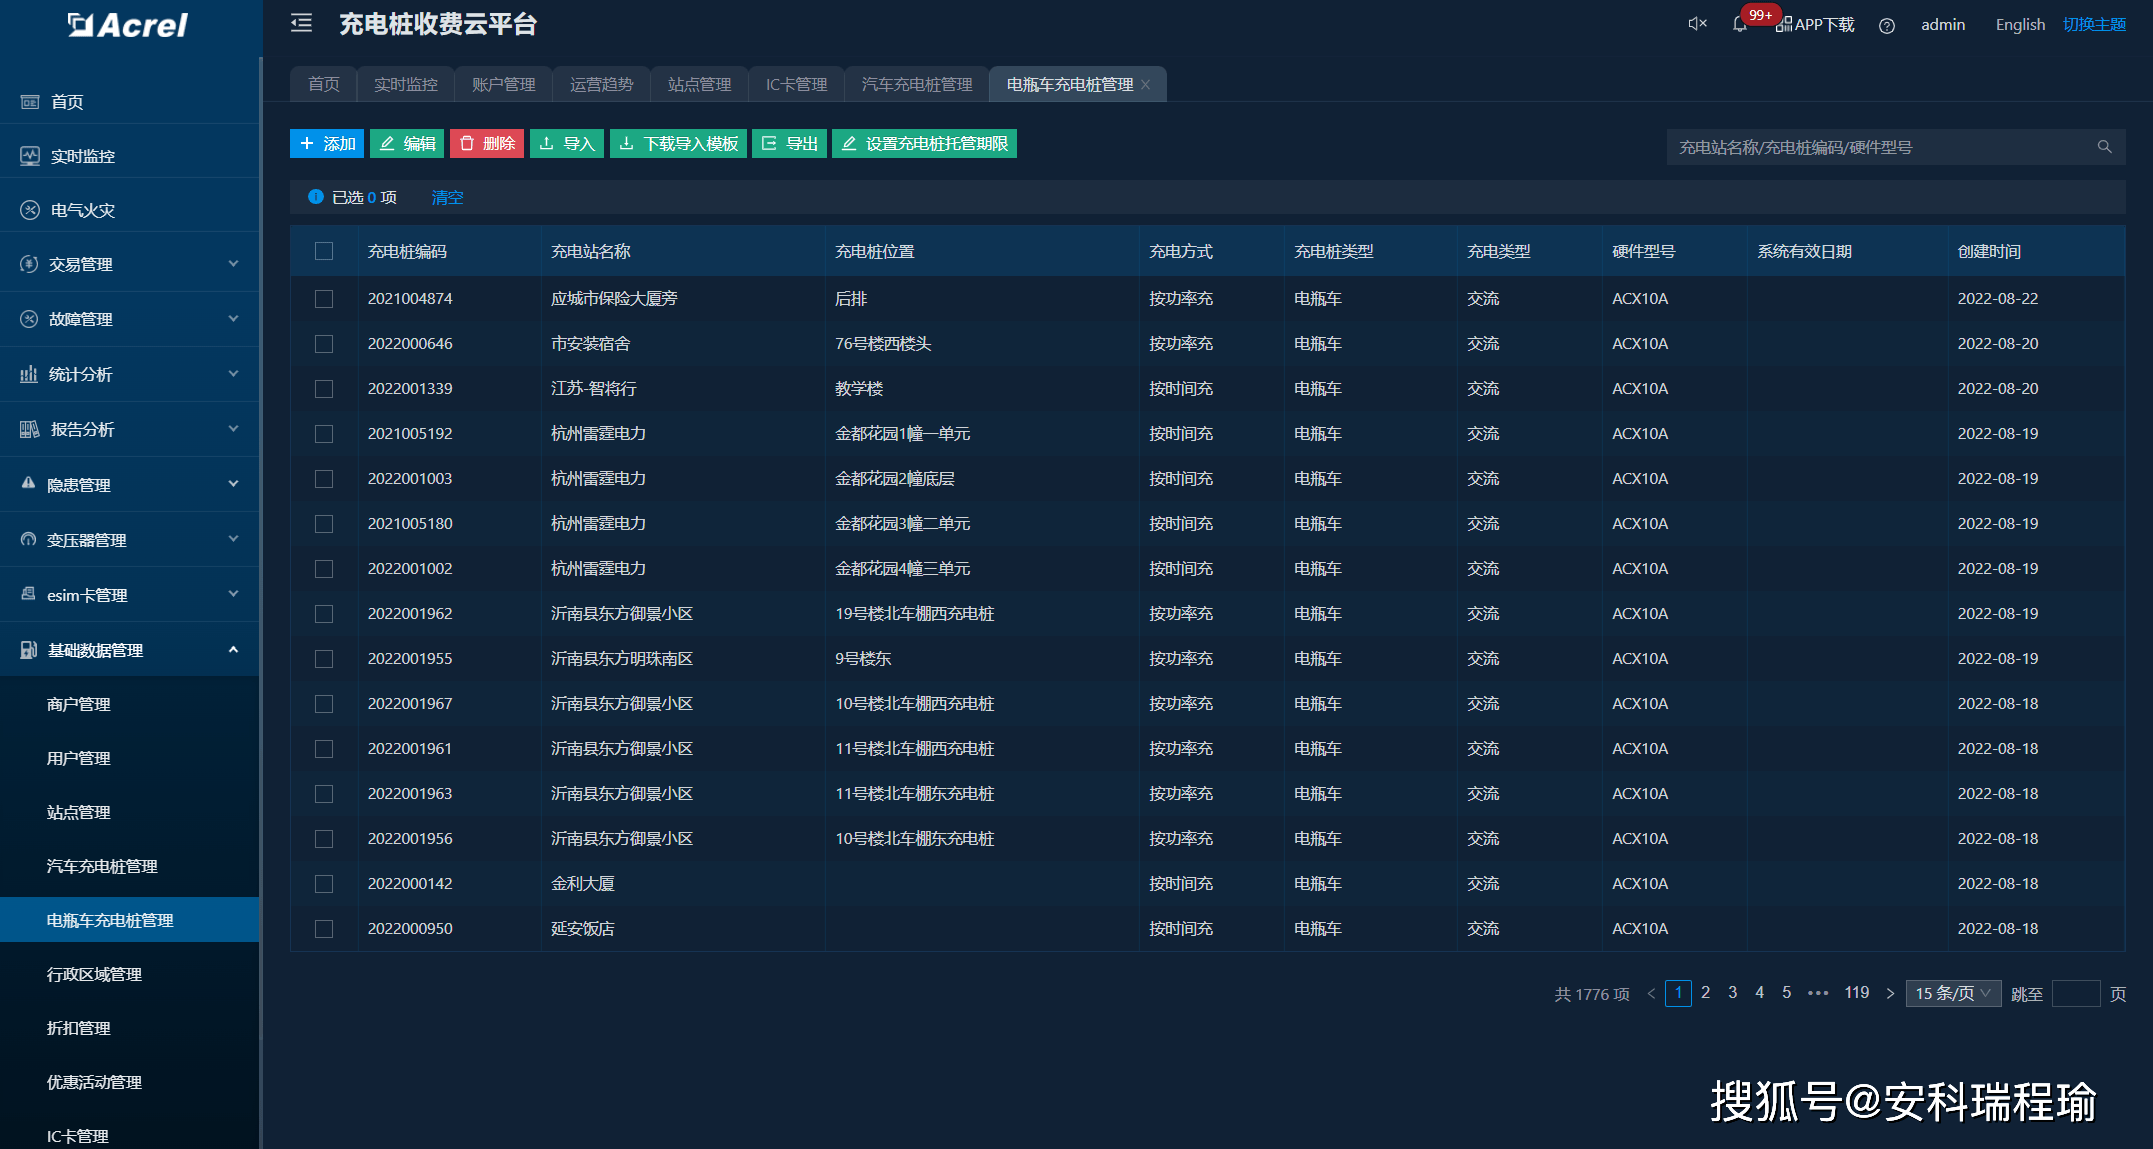The image size is (2153, 1149).
Task: Close the 电瓶车充电桩管理 tab
Action: [1145, 85]
